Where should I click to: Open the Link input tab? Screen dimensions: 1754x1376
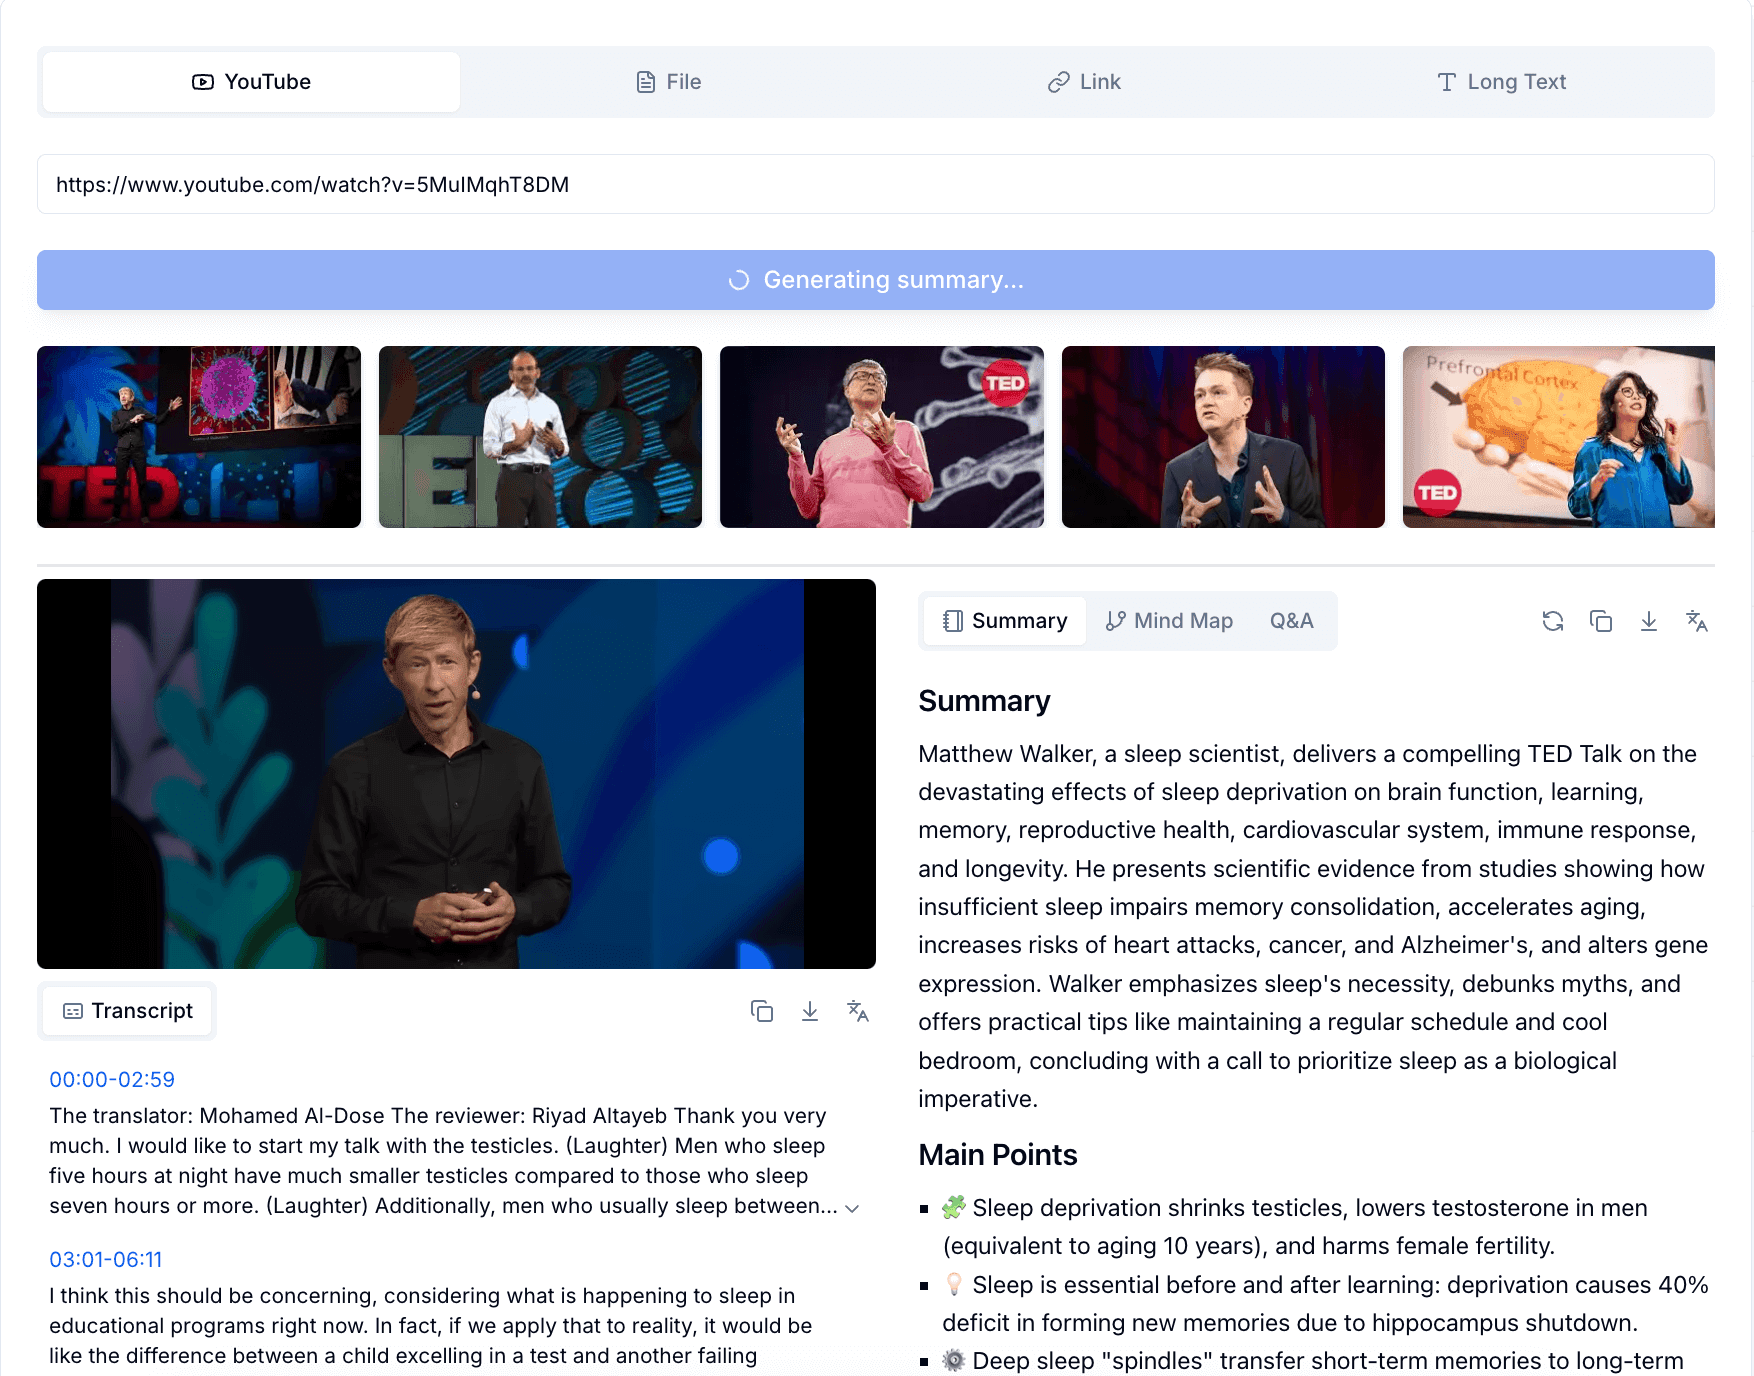[x=1084, y=82]
